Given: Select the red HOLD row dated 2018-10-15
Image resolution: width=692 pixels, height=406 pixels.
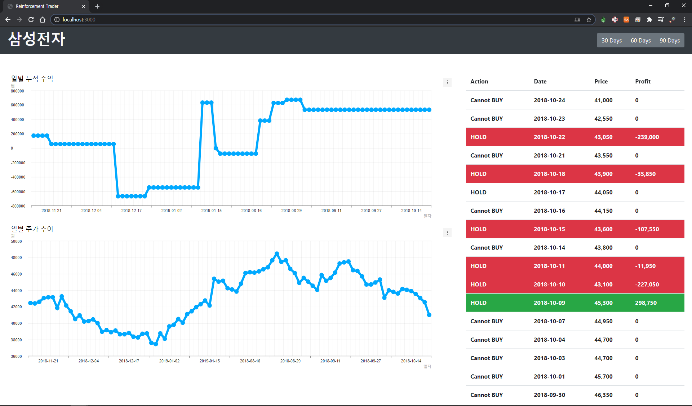Looking at the screenshot, I should click(x=575, y=229).
